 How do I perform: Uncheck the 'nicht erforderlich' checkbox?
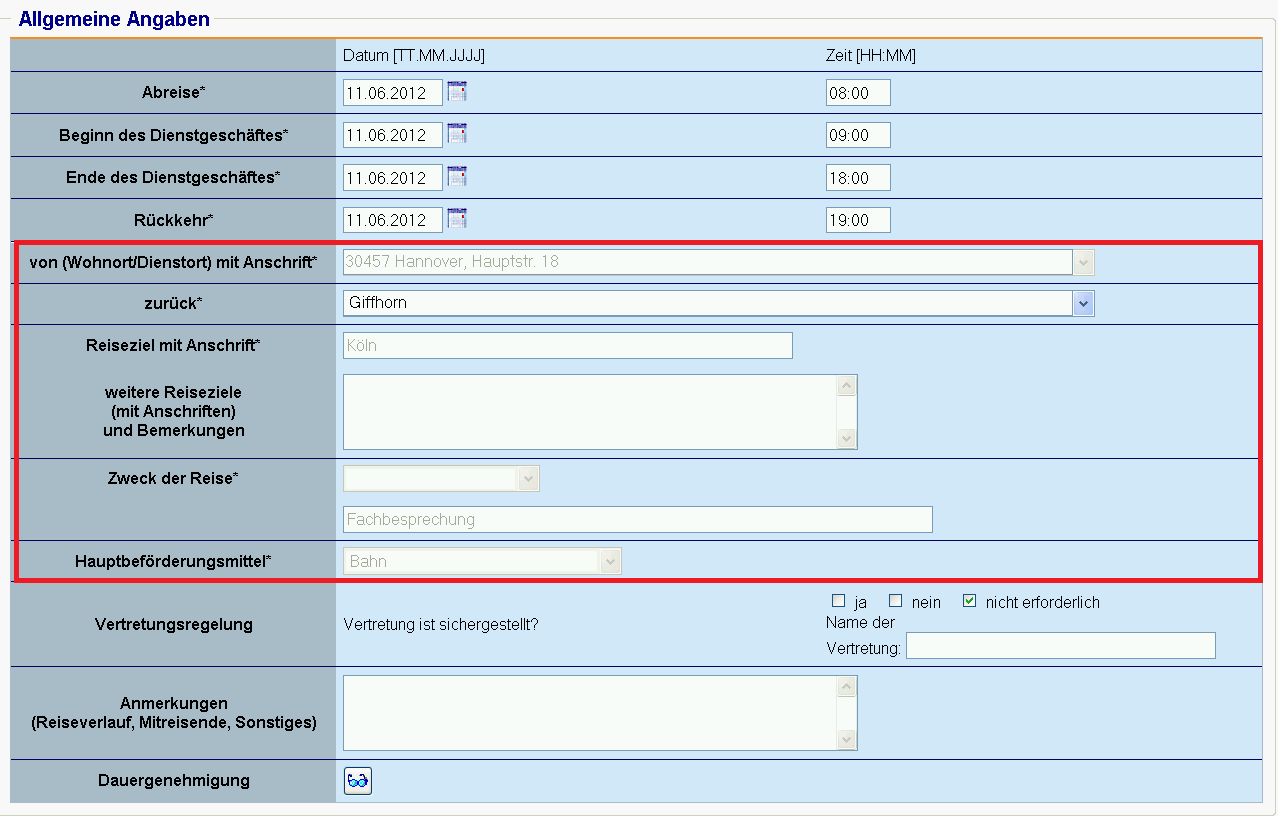(x=969, y=601)
